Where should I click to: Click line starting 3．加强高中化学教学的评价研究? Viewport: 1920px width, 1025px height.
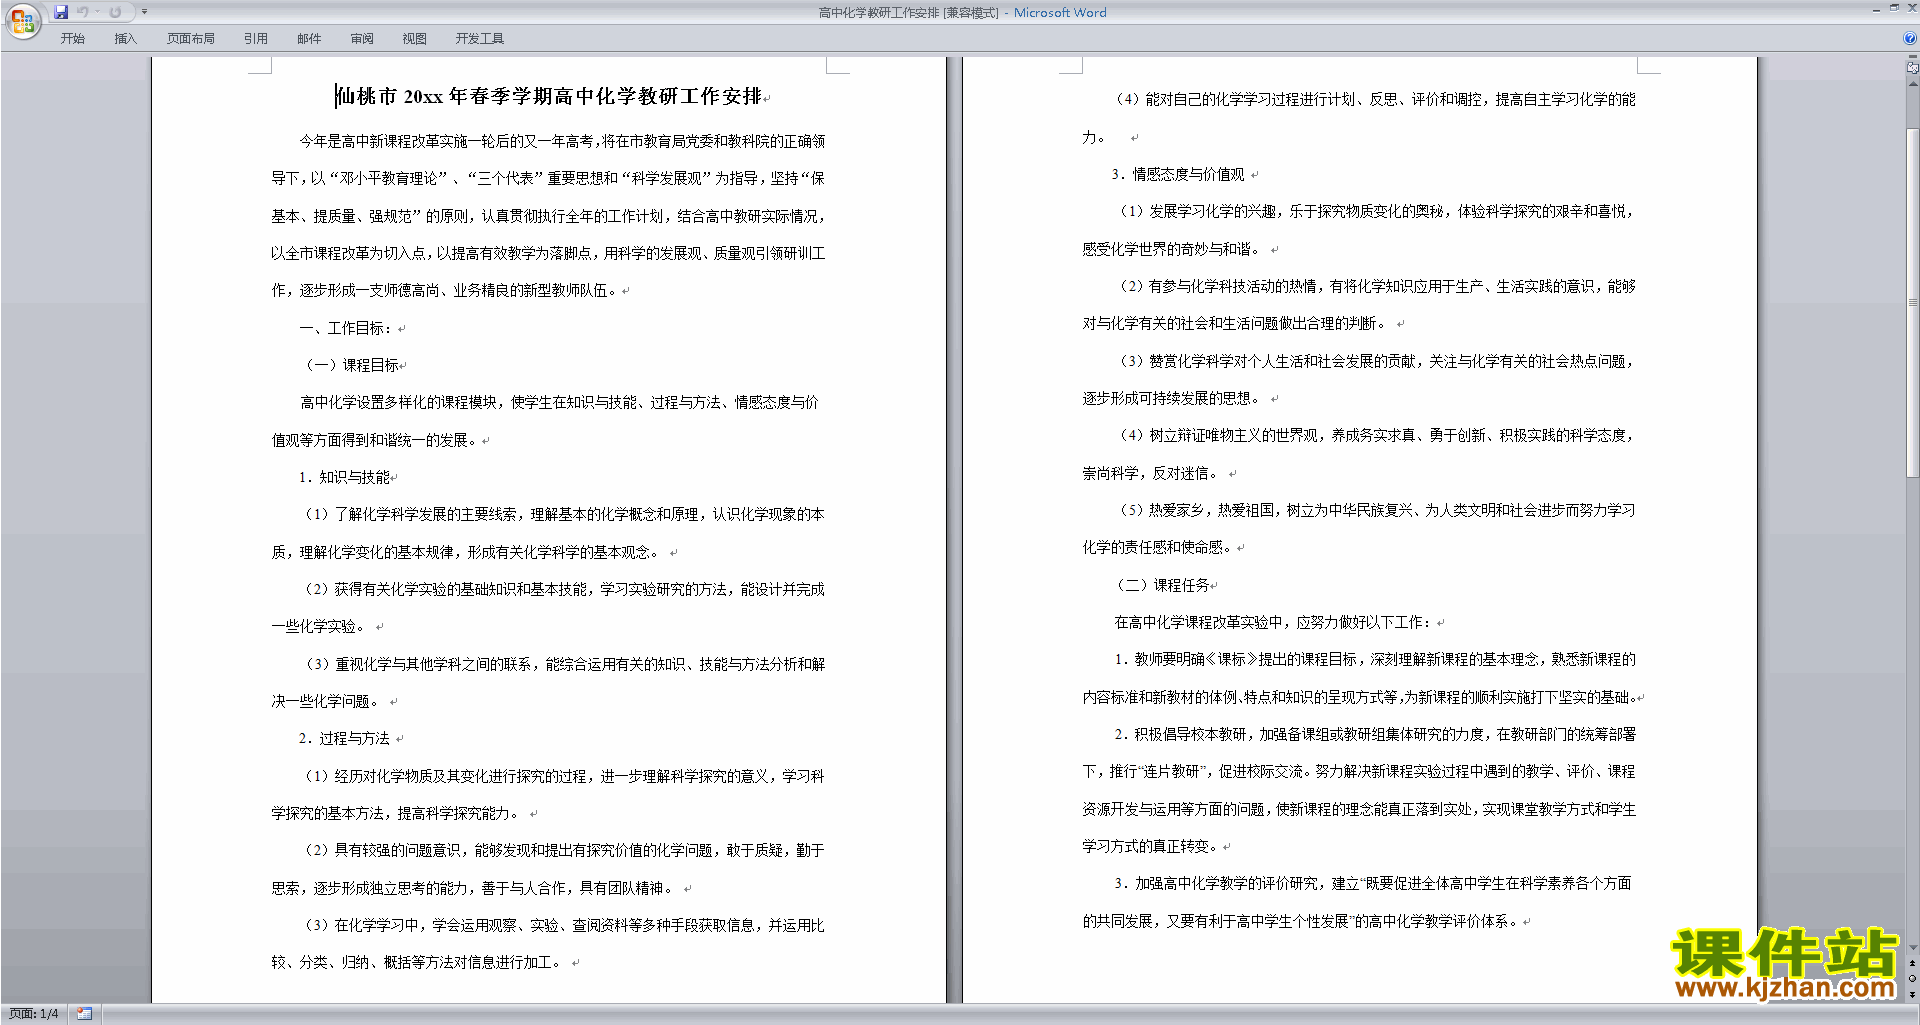tap(1373, 883)
